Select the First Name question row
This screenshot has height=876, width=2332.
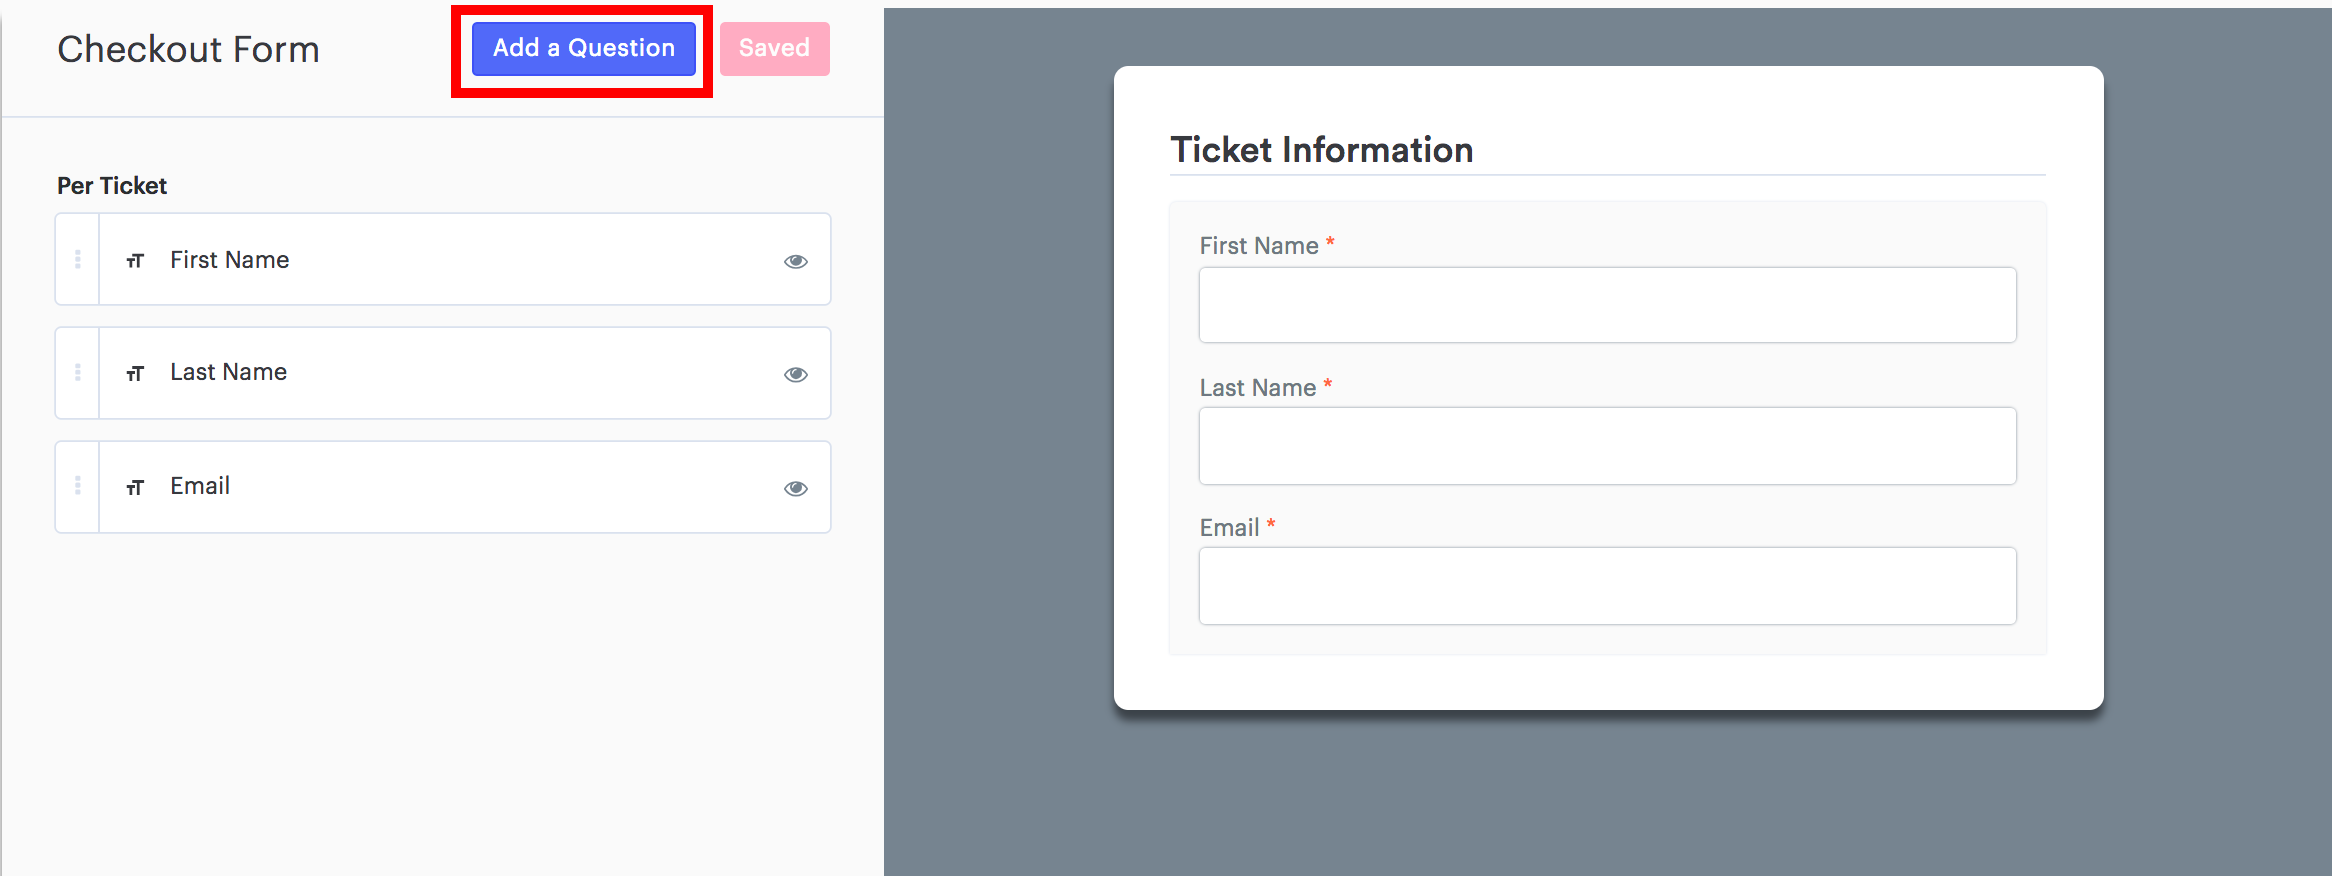pos(443,259)
